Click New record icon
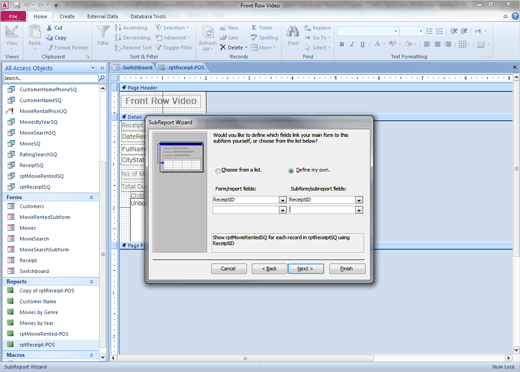 [229, 28]
